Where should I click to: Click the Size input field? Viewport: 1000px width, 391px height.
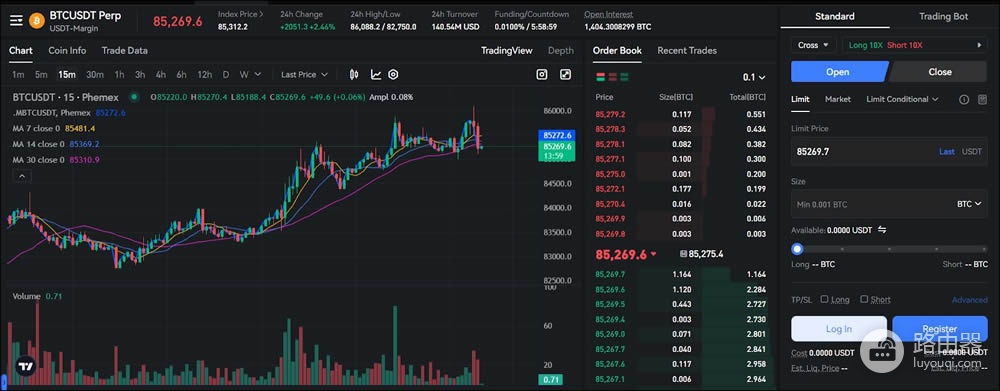point(889,204)
